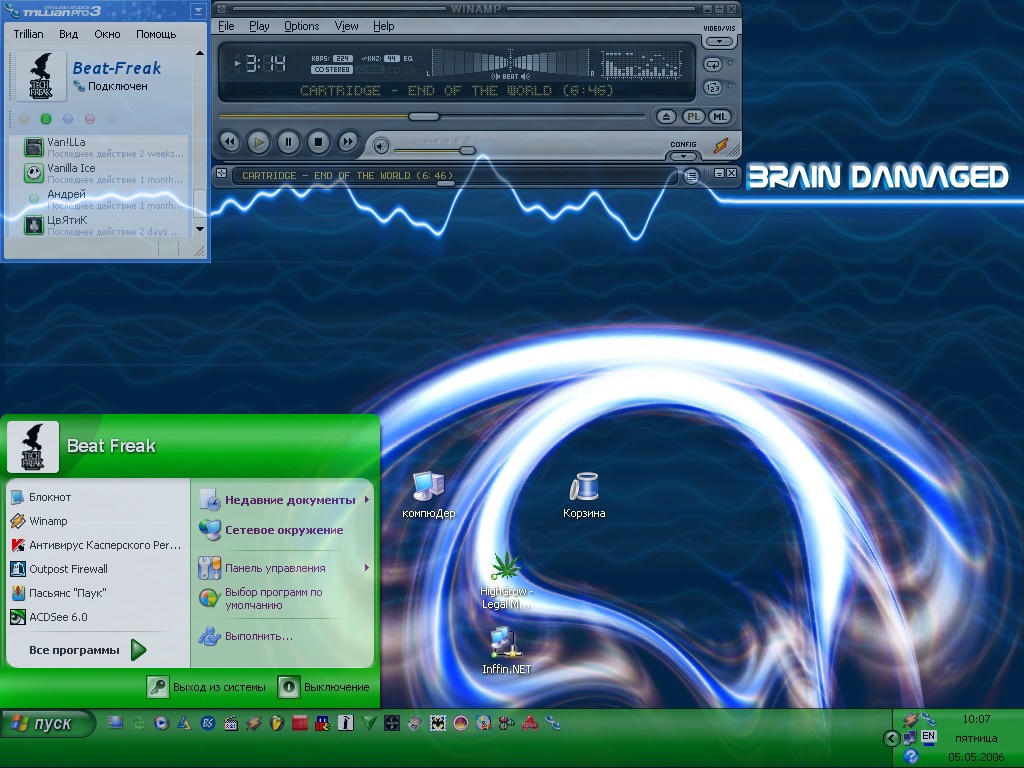
Task: Select contact ЦвЯтиК in Trillian
Action: tap(104, 226)
